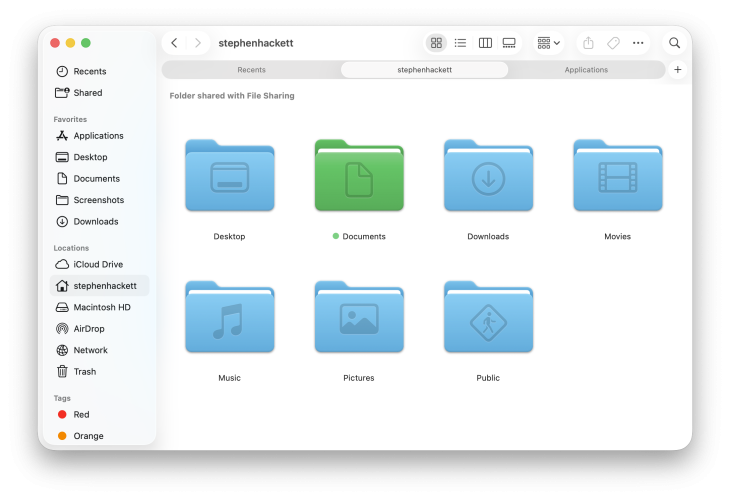Click the Edit Tags toolbar icon
The height and width of the screenshot is (500, 730).
click(x=613, y=43)
